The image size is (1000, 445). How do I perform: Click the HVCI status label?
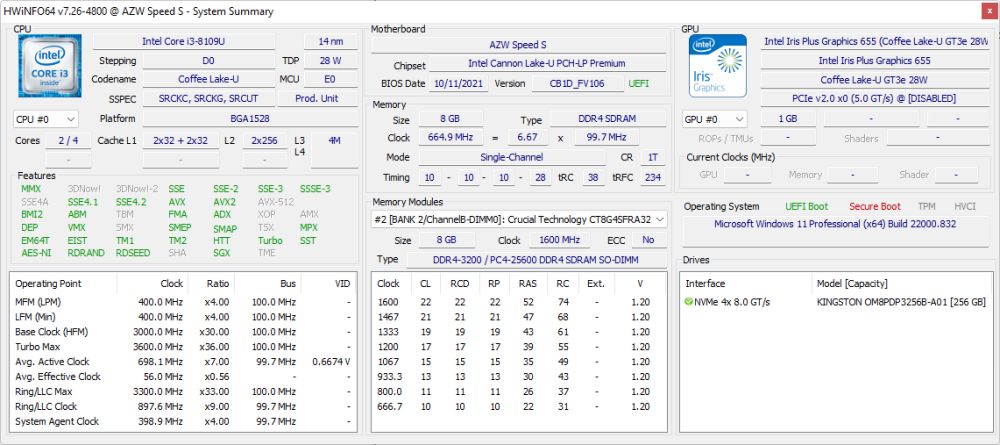964,206
